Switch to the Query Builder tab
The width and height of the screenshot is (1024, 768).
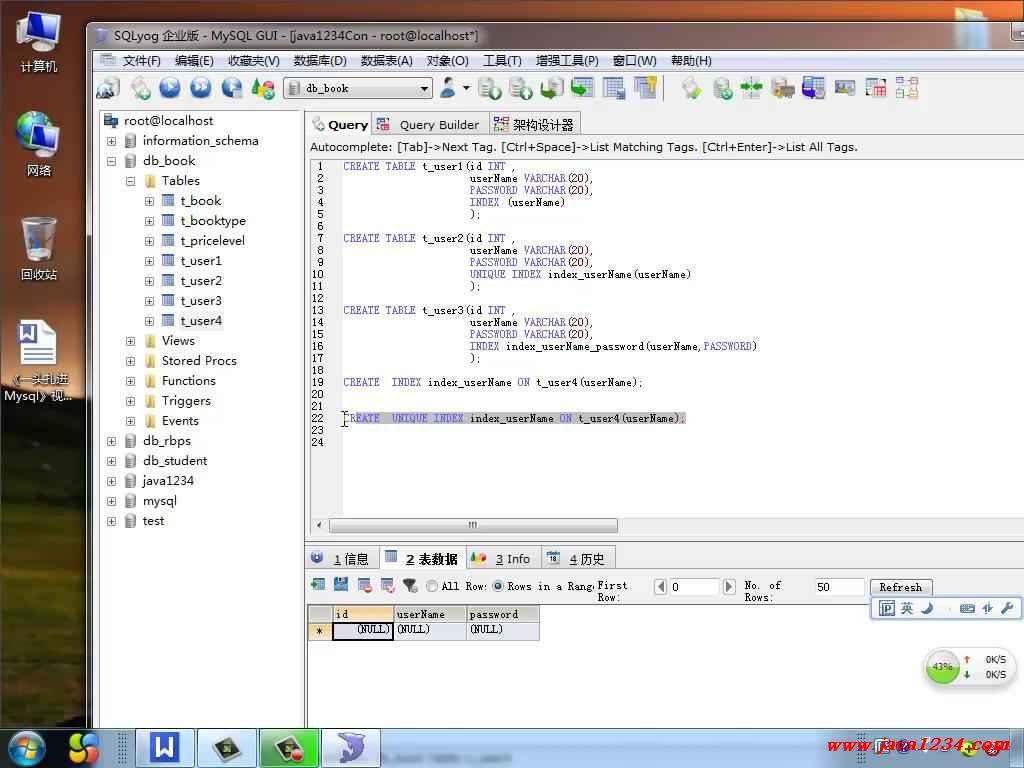click(430, 125)
